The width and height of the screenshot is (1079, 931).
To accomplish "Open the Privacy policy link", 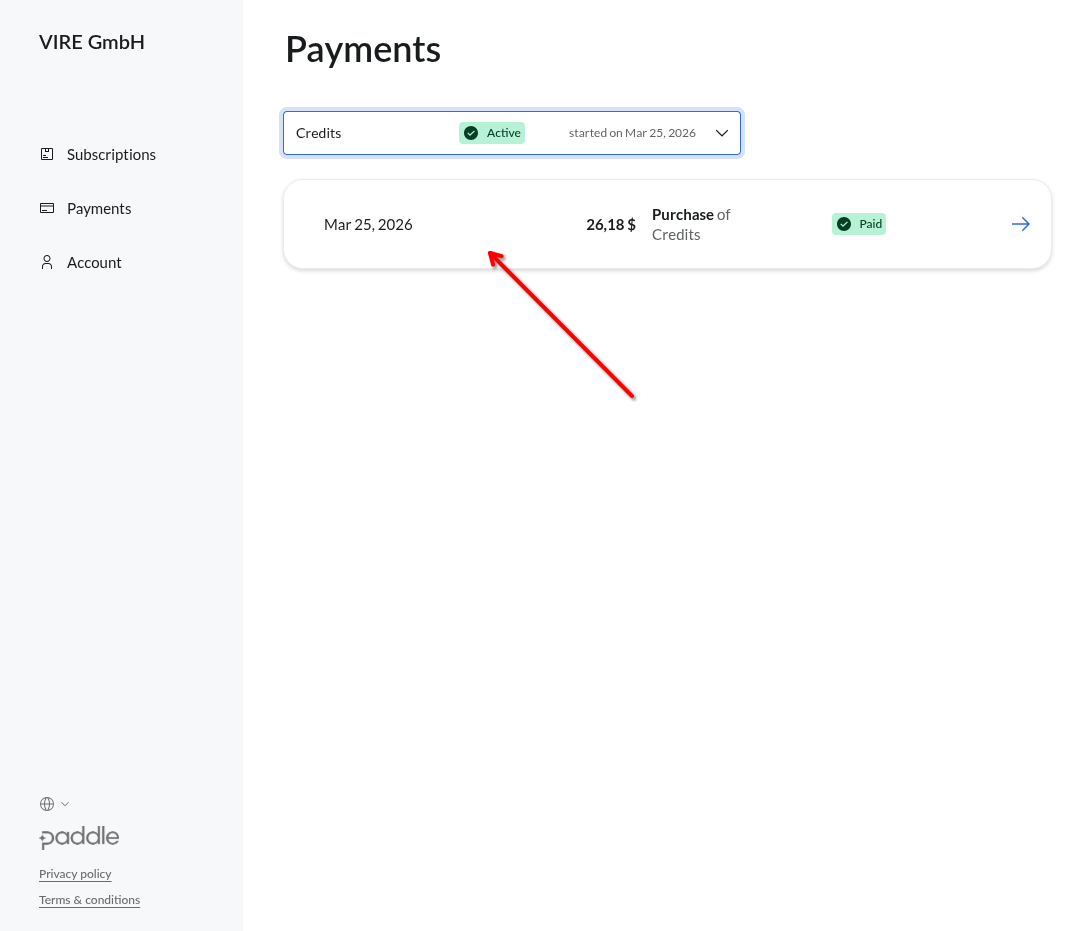I will [x=74, y=873].
